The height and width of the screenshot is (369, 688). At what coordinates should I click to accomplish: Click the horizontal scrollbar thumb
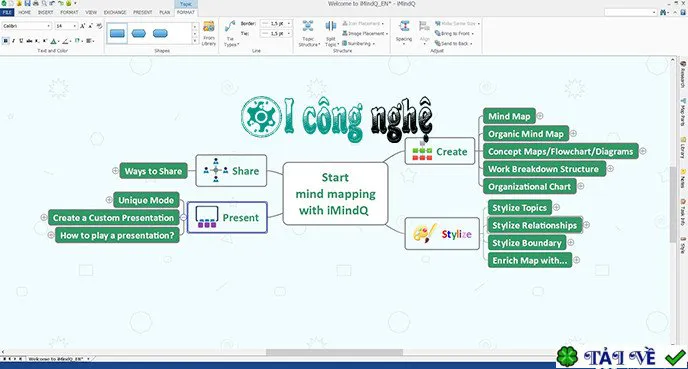[334, 352]
